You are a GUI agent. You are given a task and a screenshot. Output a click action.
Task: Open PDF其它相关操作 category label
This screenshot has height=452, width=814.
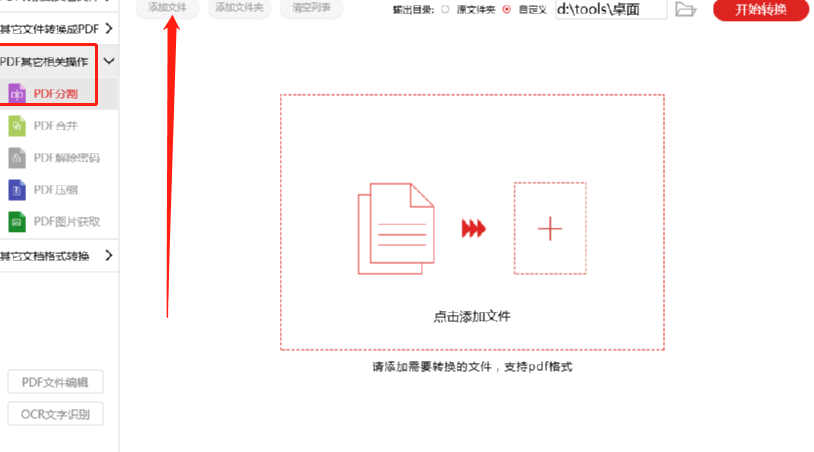tap(44, 62)
